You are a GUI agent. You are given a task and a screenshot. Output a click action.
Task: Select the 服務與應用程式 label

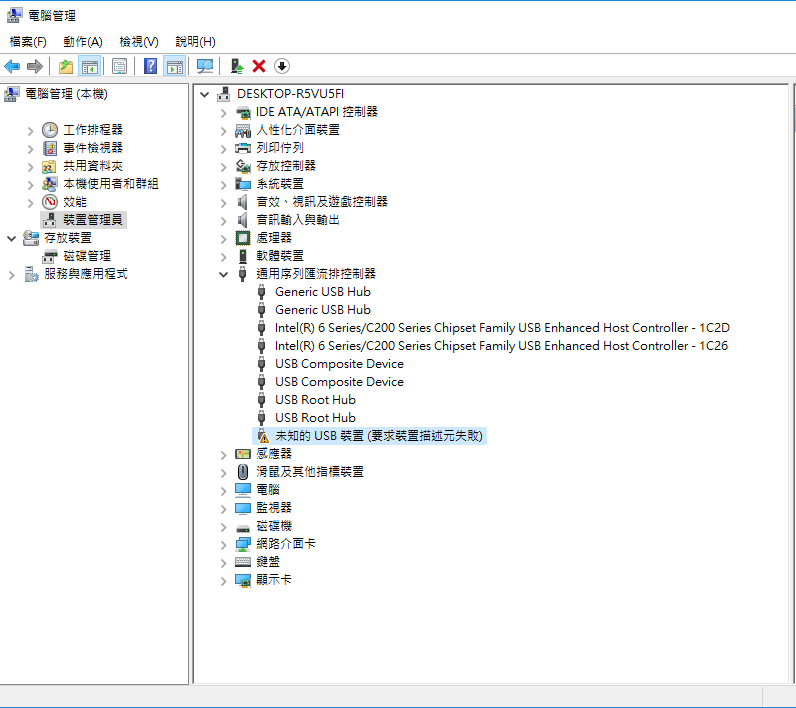click(x=86, y=274)
